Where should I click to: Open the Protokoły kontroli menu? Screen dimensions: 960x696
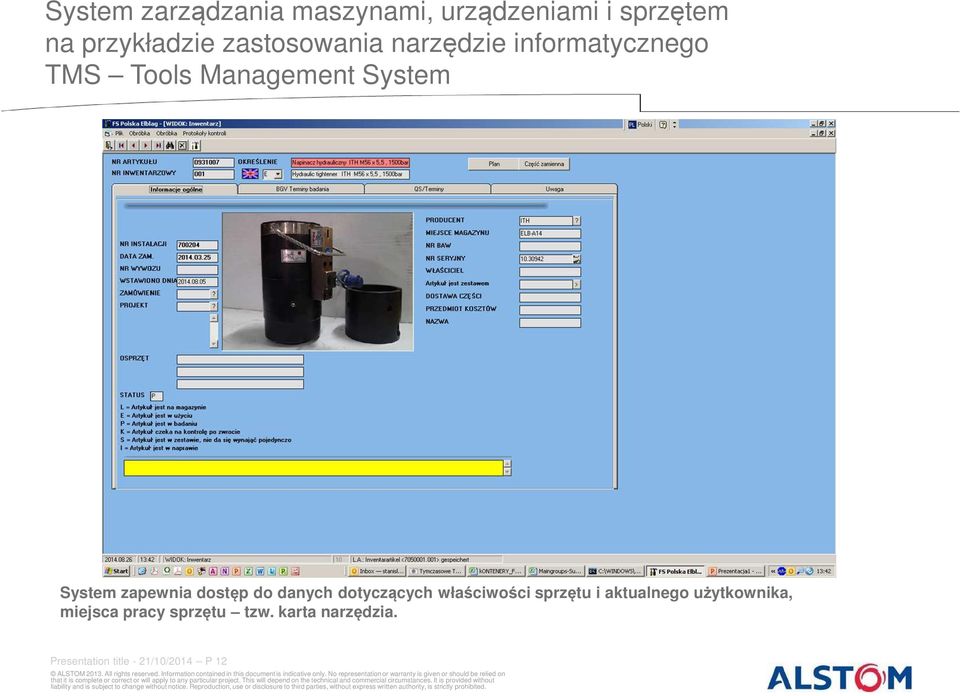coord(204,133)
